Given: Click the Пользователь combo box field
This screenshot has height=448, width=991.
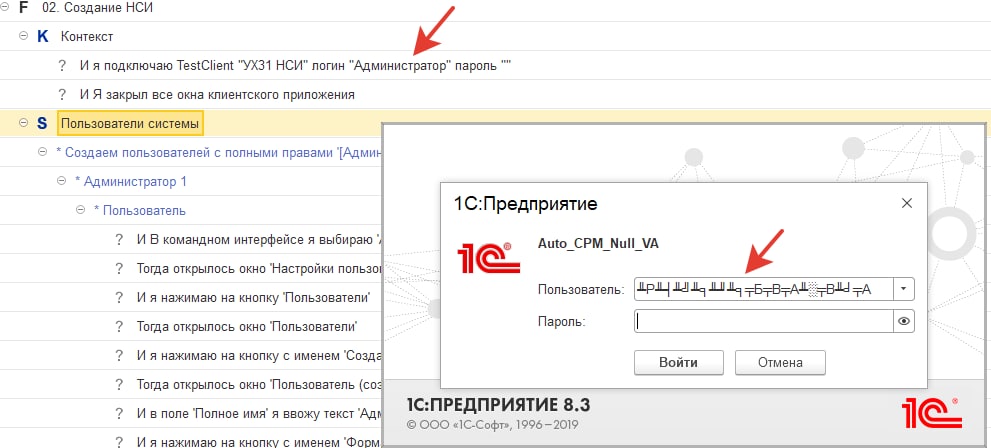Looking at the screenshot, I should 763,289.
